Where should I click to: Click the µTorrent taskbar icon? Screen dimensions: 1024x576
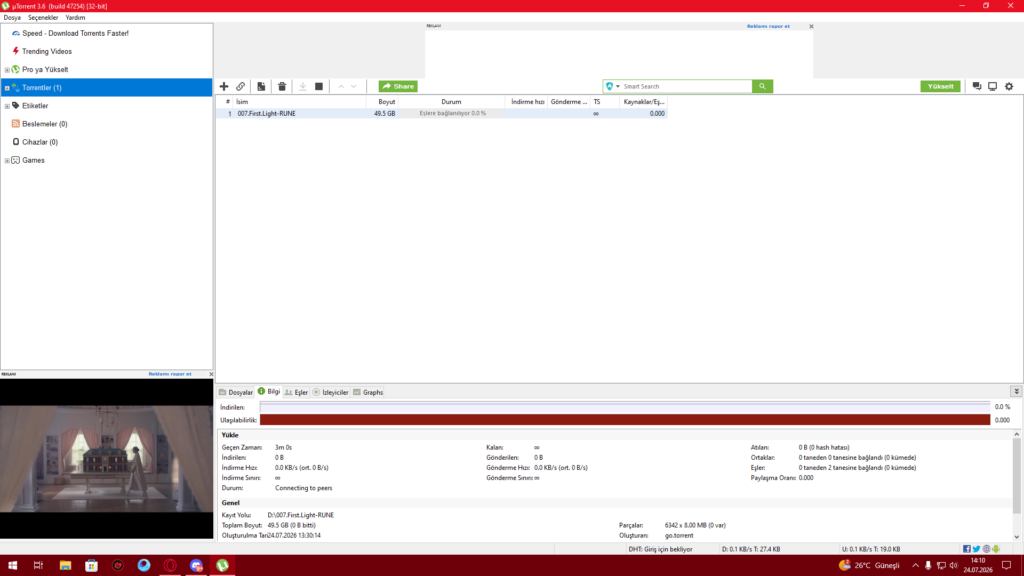(223, 566)
